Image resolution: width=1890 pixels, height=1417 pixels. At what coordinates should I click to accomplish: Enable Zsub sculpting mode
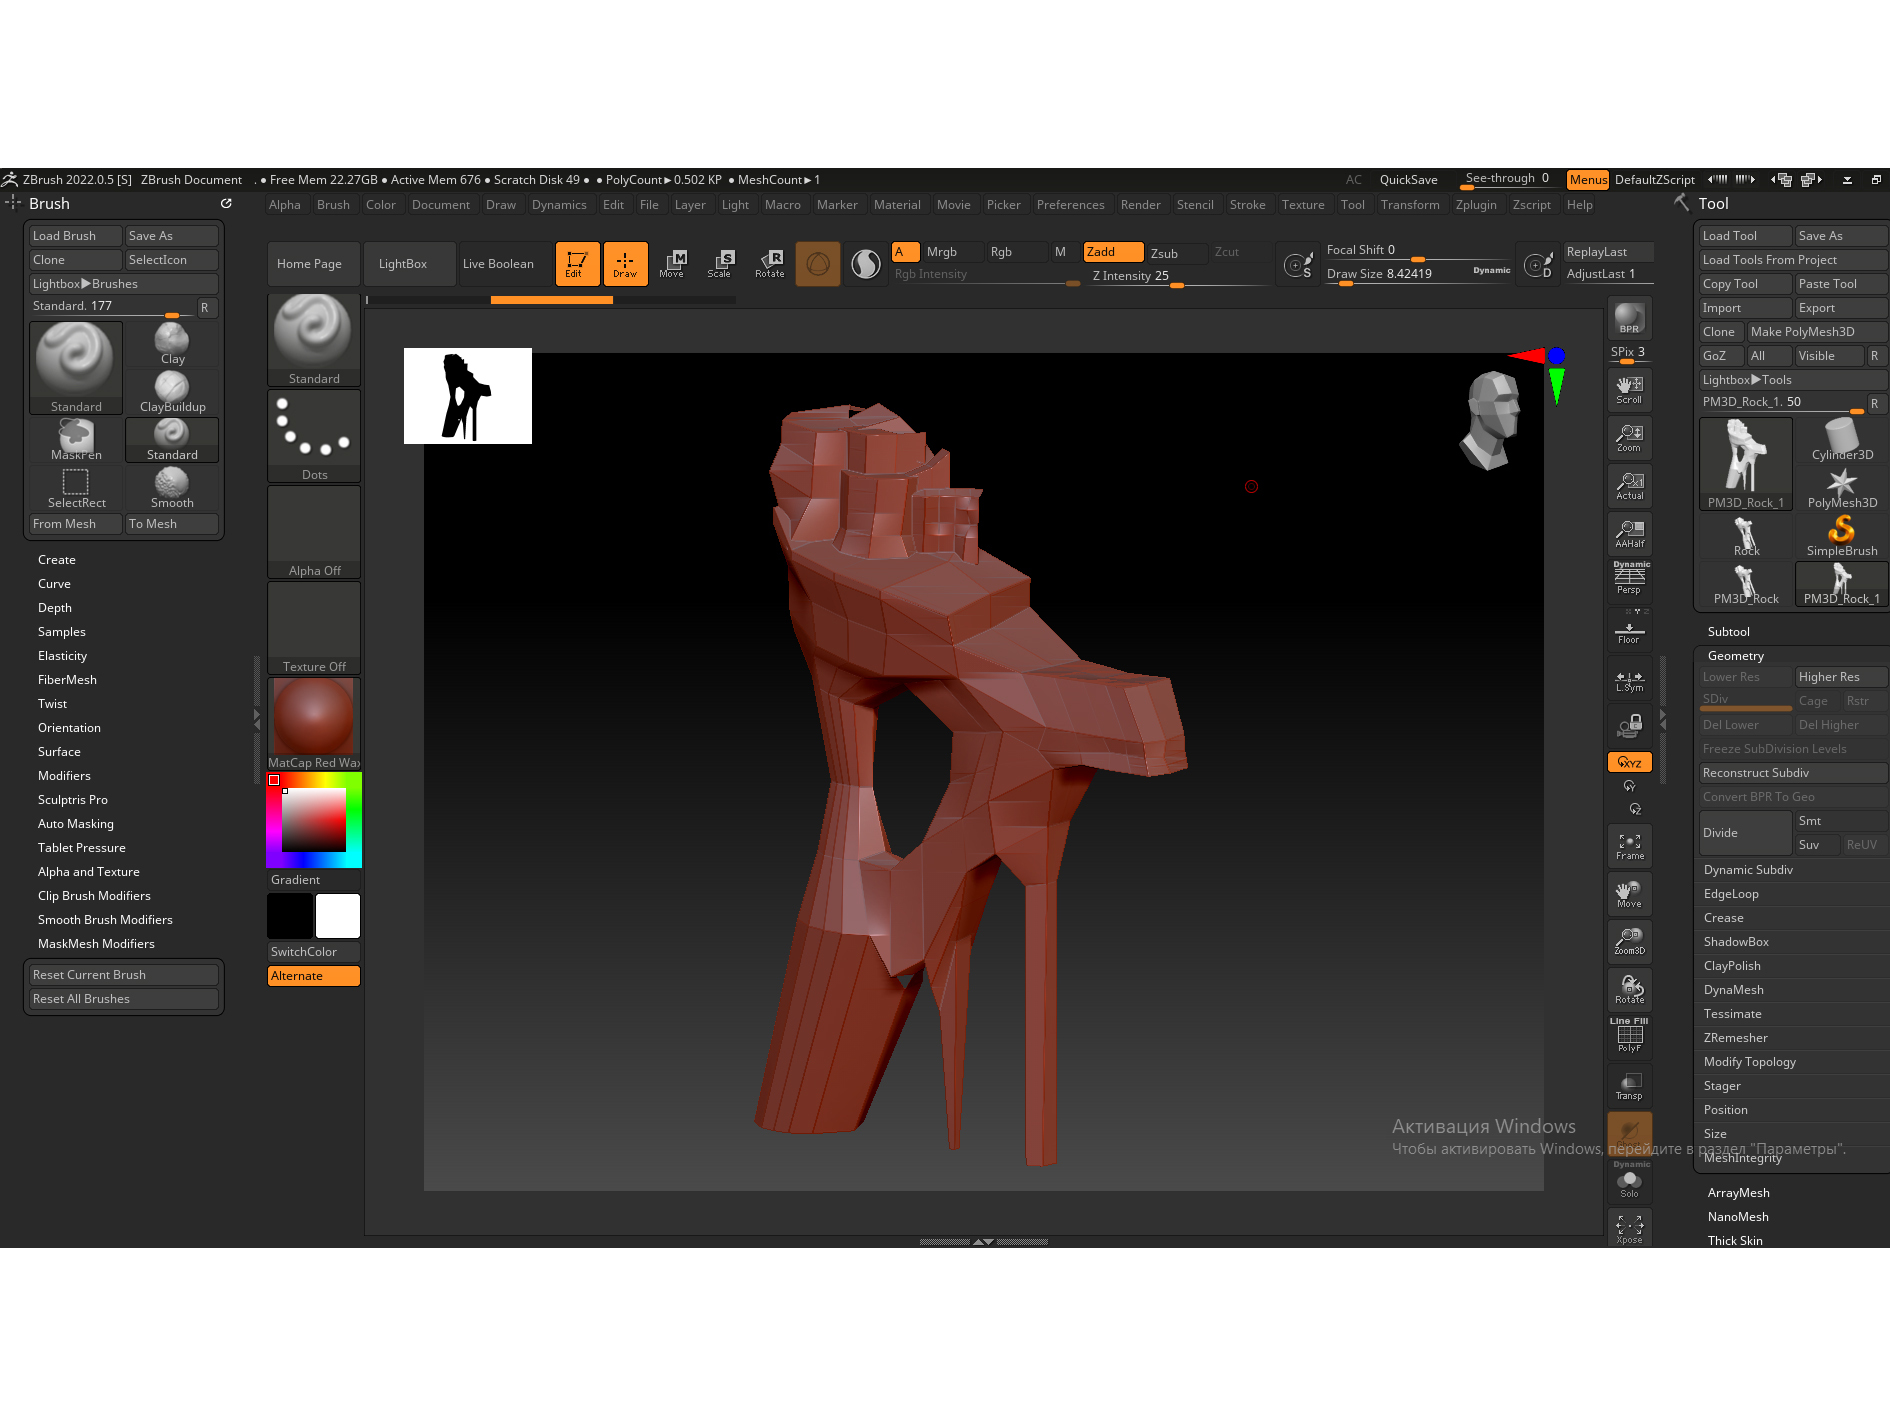(x=1164, y=253)
